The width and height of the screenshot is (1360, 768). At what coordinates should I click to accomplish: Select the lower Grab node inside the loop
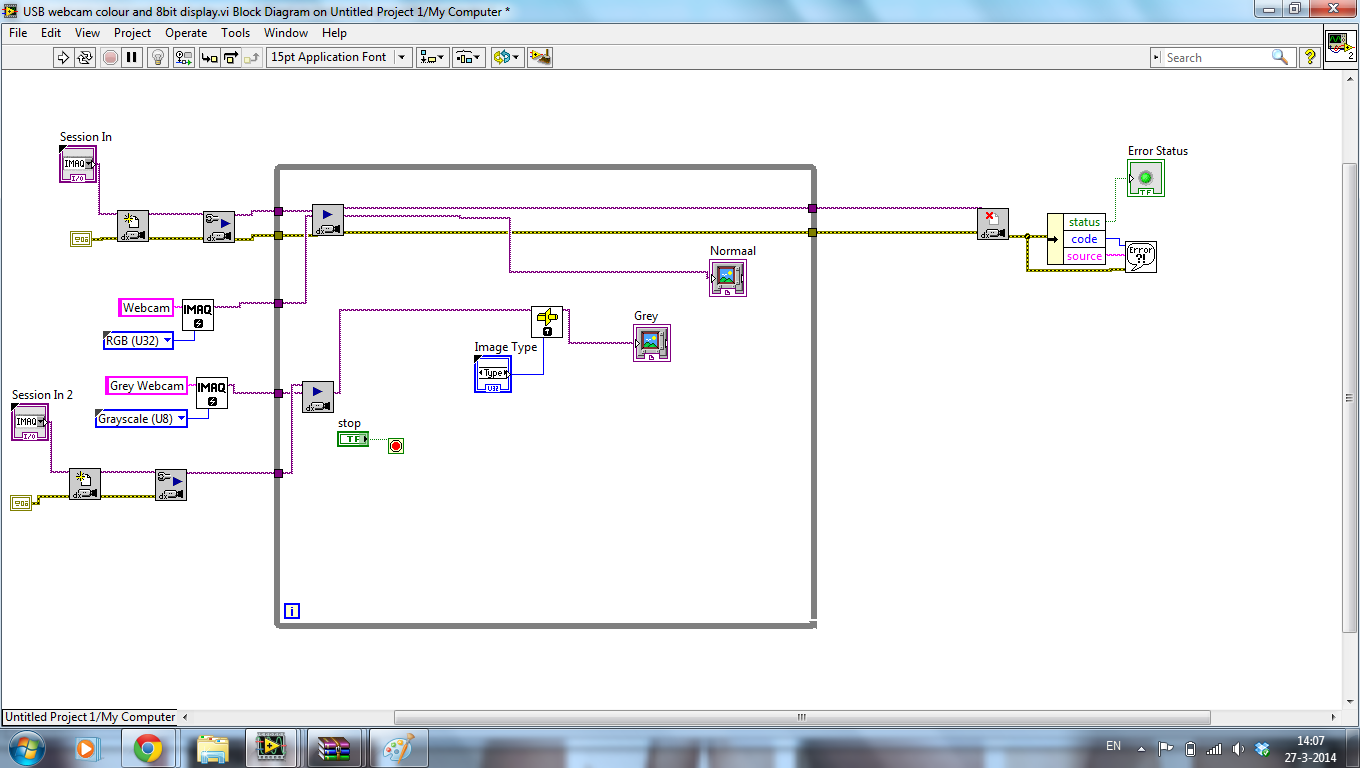[318, 397]
